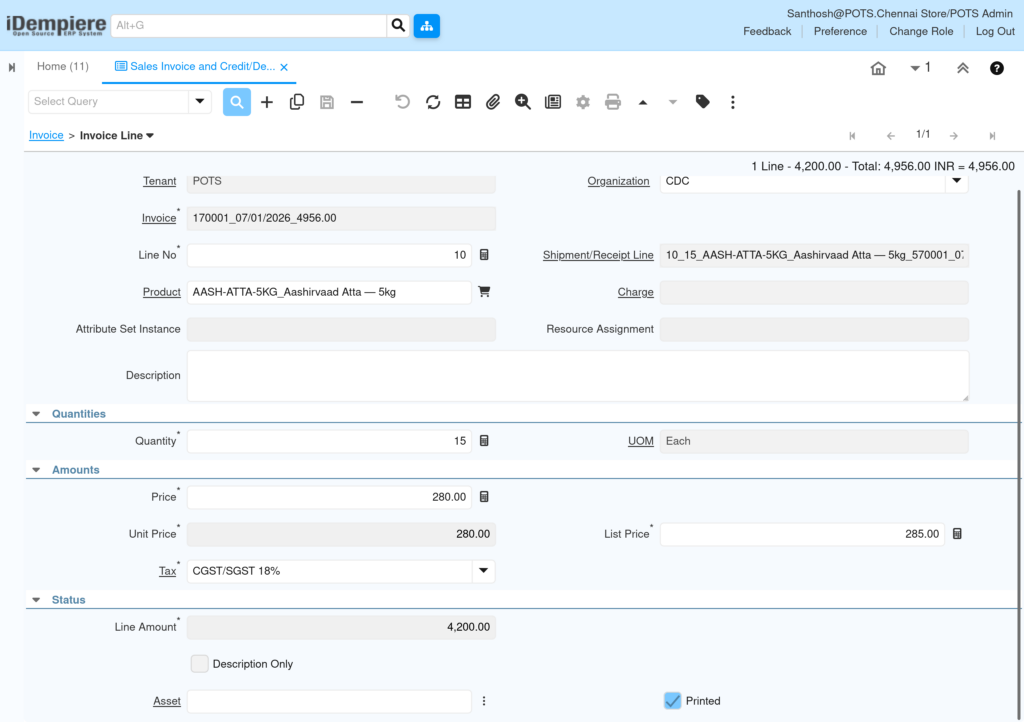Viewport: 1024px width, 722px height.
Task: Click the Zoom Across icon
Action: (522, 102)
